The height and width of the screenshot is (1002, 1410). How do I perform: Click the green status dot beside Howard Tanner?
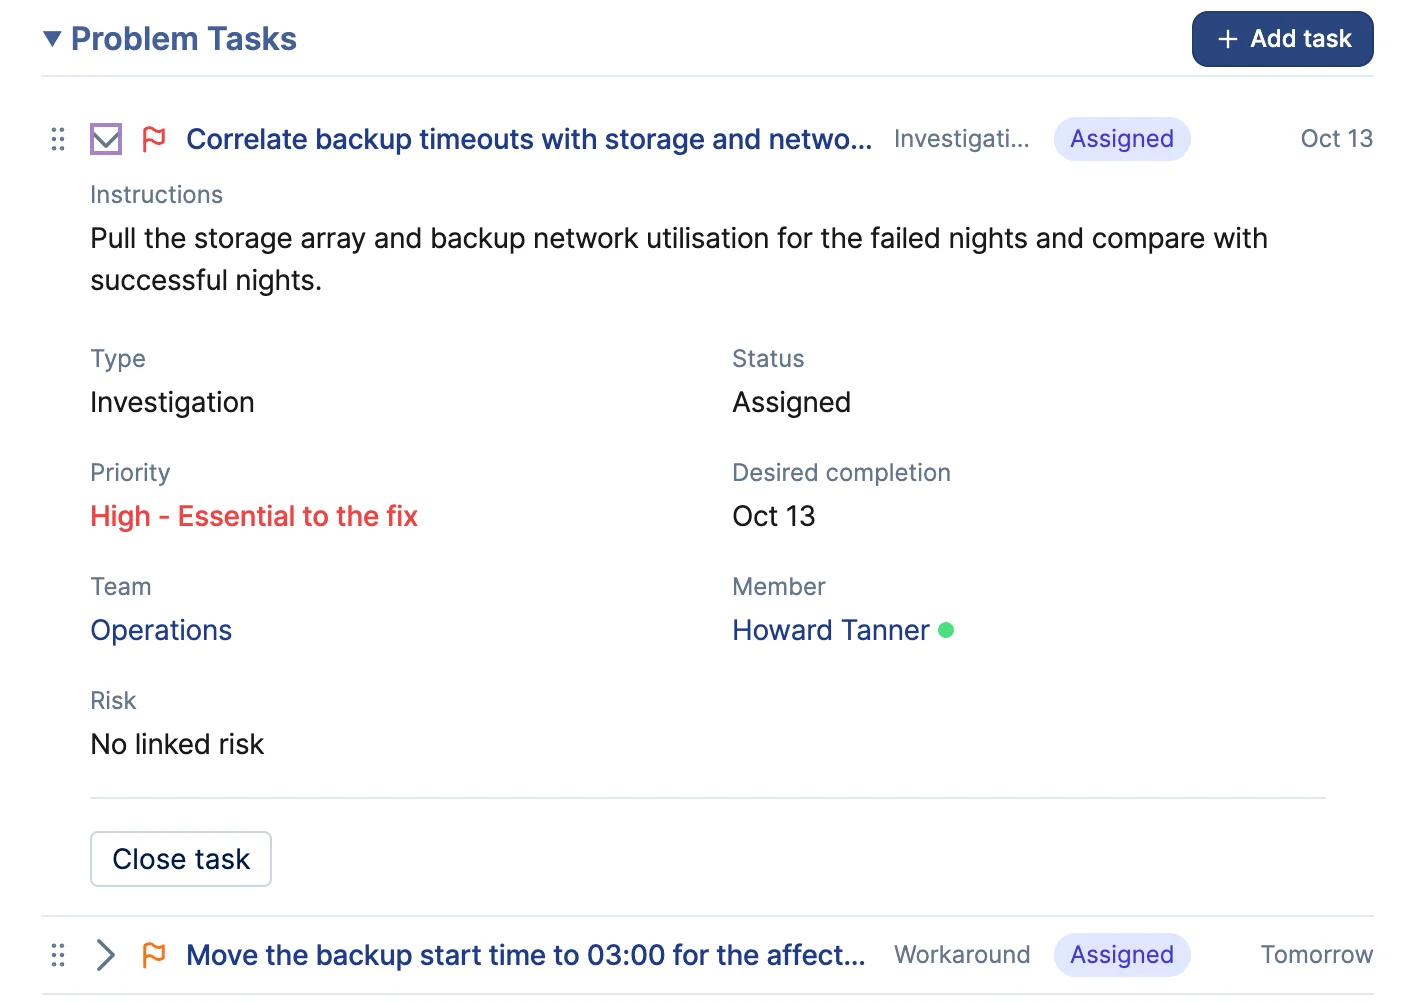coord(946,630)
